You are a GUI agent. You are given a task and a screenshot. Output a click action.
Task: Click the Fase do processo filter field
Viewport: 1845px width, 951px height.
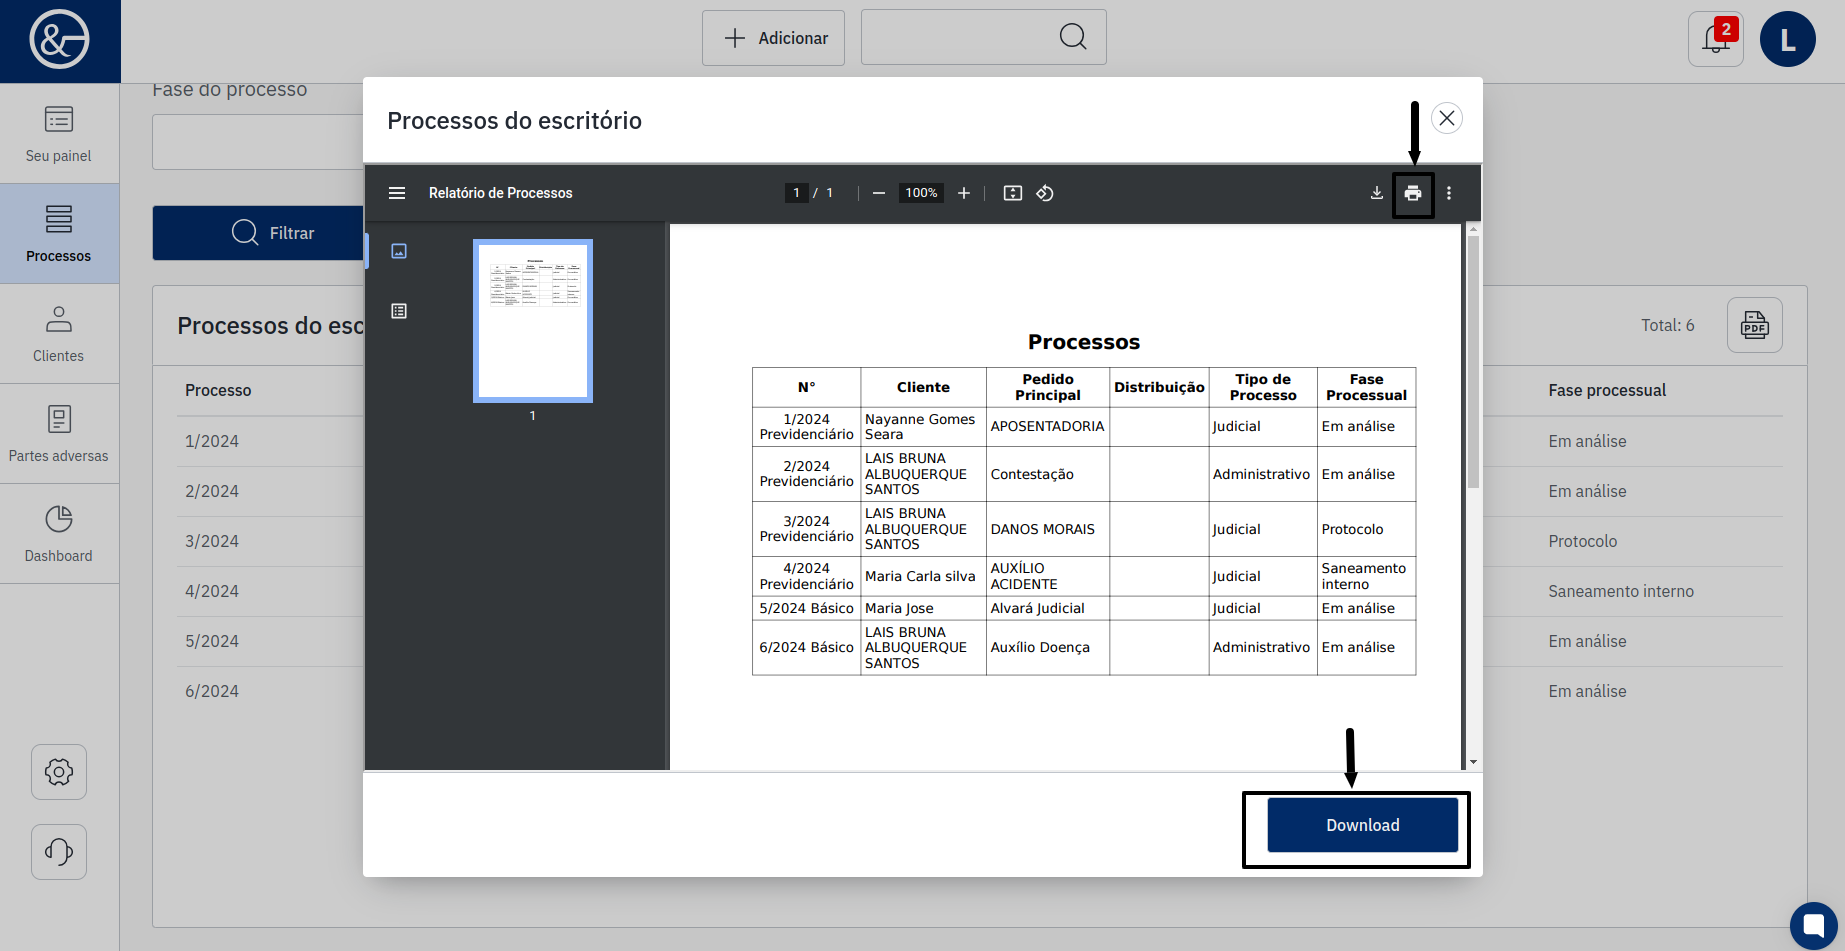pyautogui.click(x=258, y=142)
